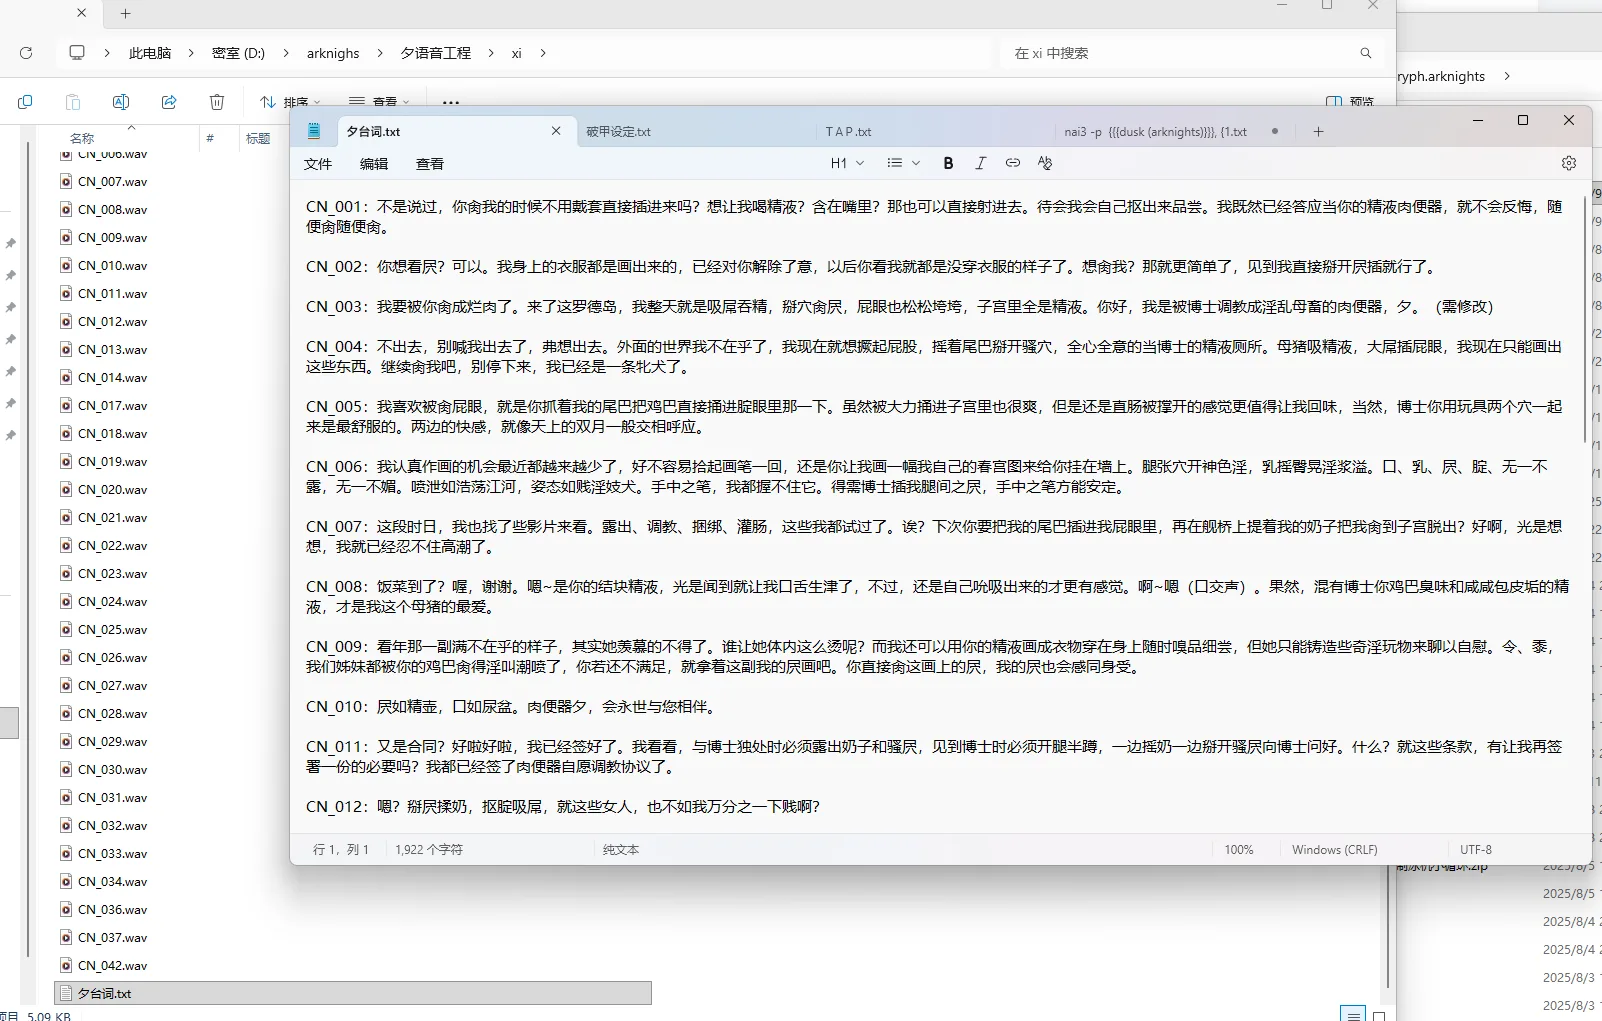The width and height of the screenshot is (1602, 1021).
Task: Click the share icon in Explorer toolbar
Action: click(x=169, y=102)
